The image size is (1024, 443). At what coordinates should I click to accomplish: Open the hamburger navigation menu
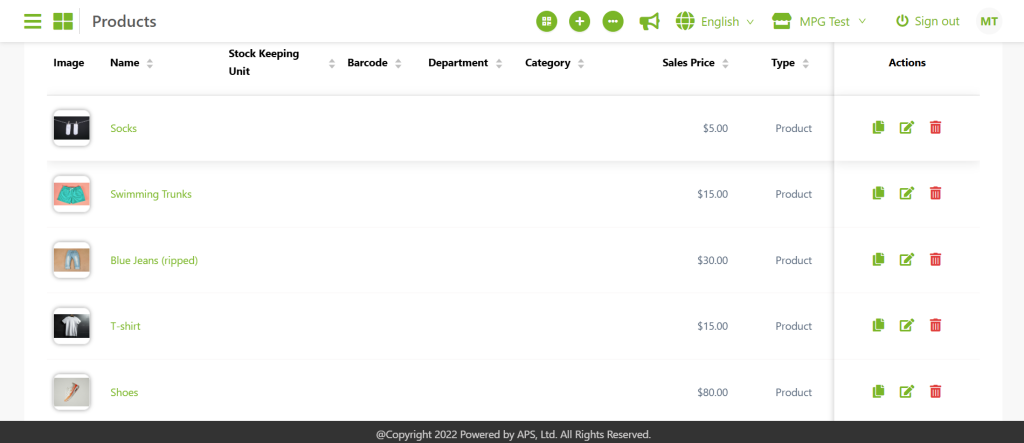[x=33, y=22]
